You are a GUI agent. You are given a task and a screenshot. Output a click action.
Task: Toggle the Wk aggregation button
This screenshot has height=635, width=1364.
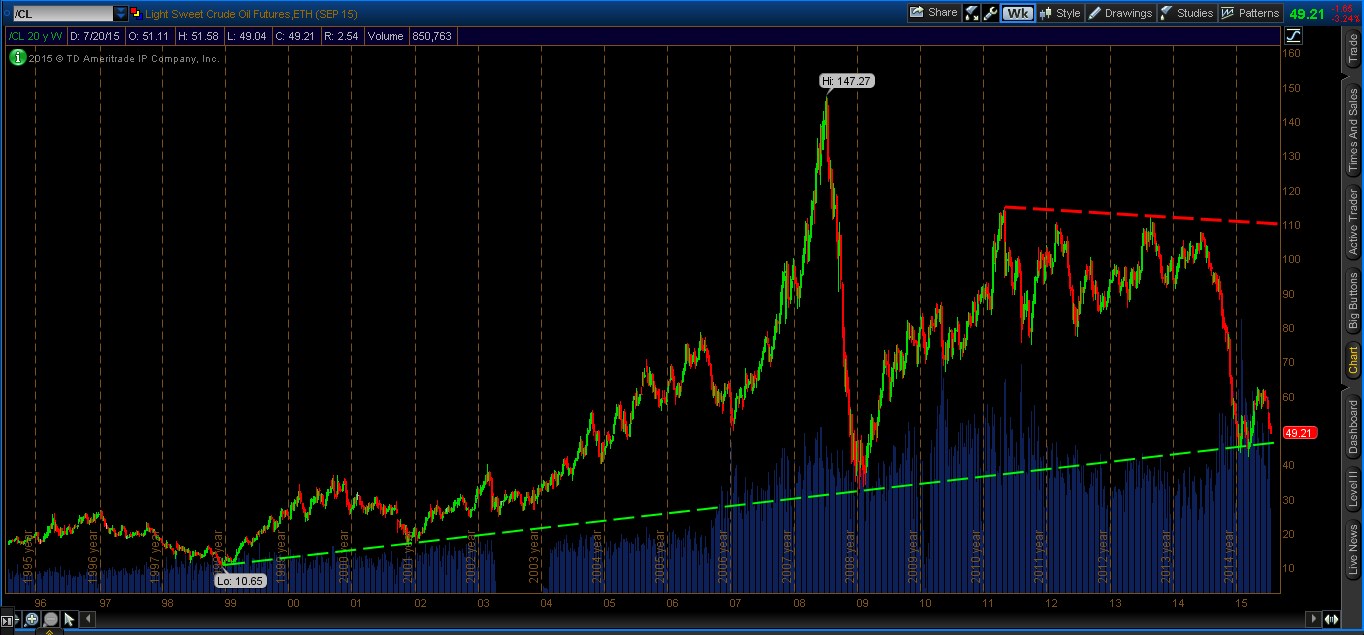(1016, 13)
